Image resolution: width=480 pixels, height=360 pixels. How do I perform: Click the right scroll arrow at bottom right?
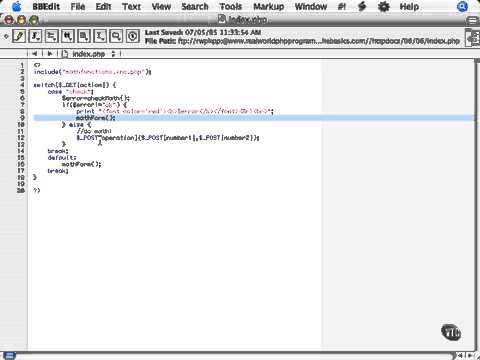[x=471, y=355]
